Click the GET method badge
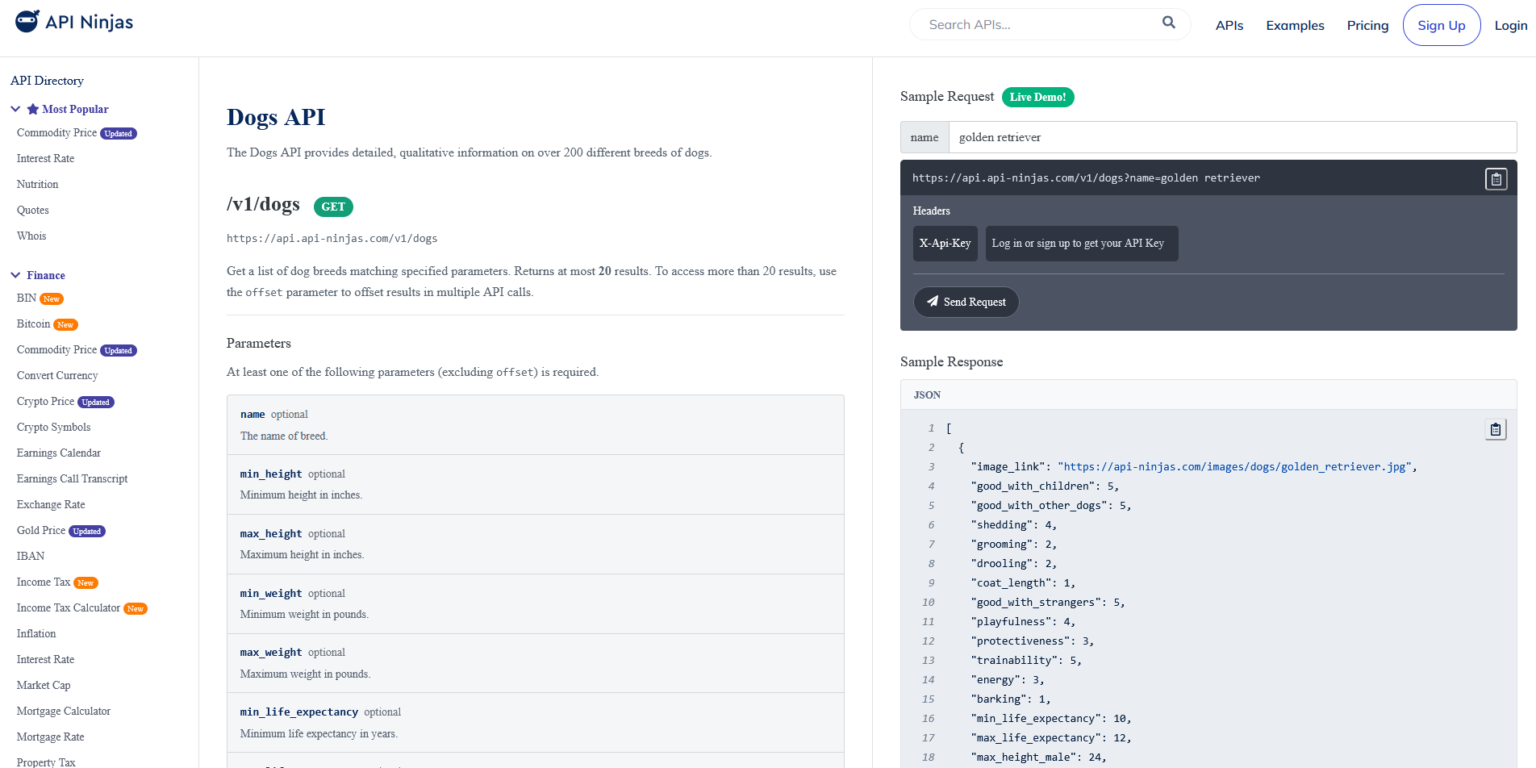 point(333,206)
